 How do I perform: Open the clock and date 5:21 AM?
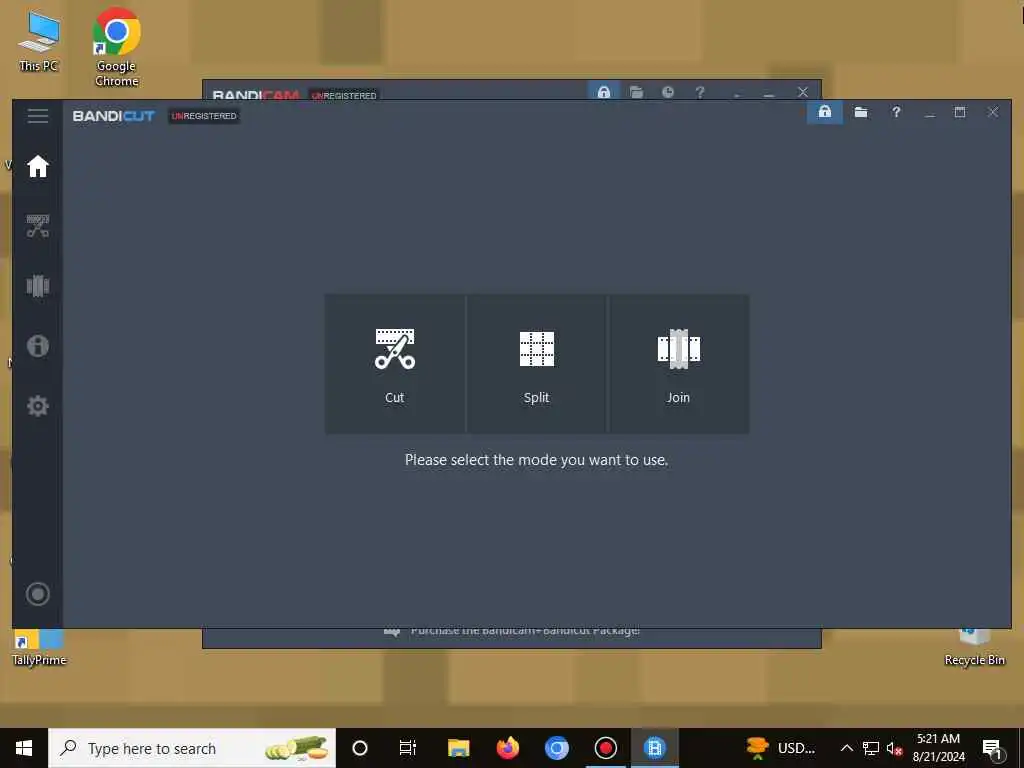click(938, 748)
